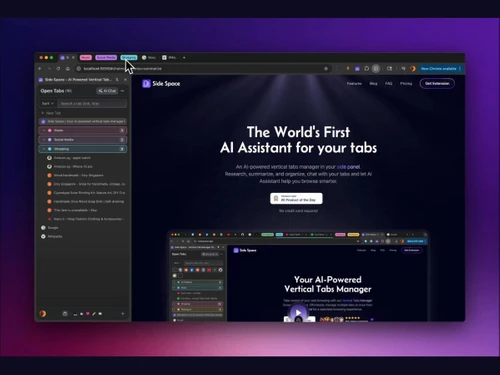The height and width of the screenshot is (375, 500).
Task: Click the Music tab group chip in tab strip
Action: pyautogui.click(x=86, y=58)
